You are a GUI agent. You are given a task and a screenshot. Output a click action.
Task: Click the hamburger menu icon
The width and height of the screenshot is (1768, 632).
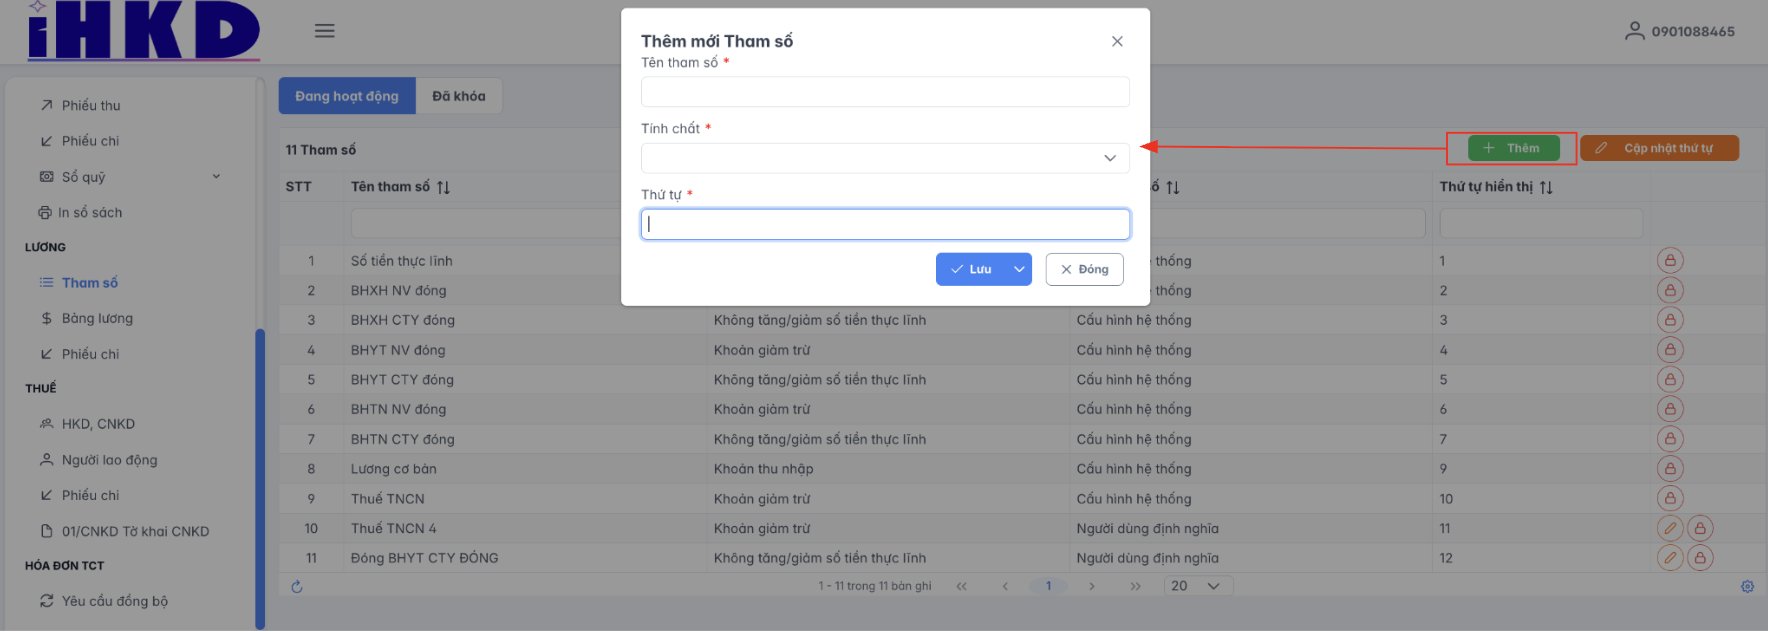pyautogui.click(x=325, y=31)
